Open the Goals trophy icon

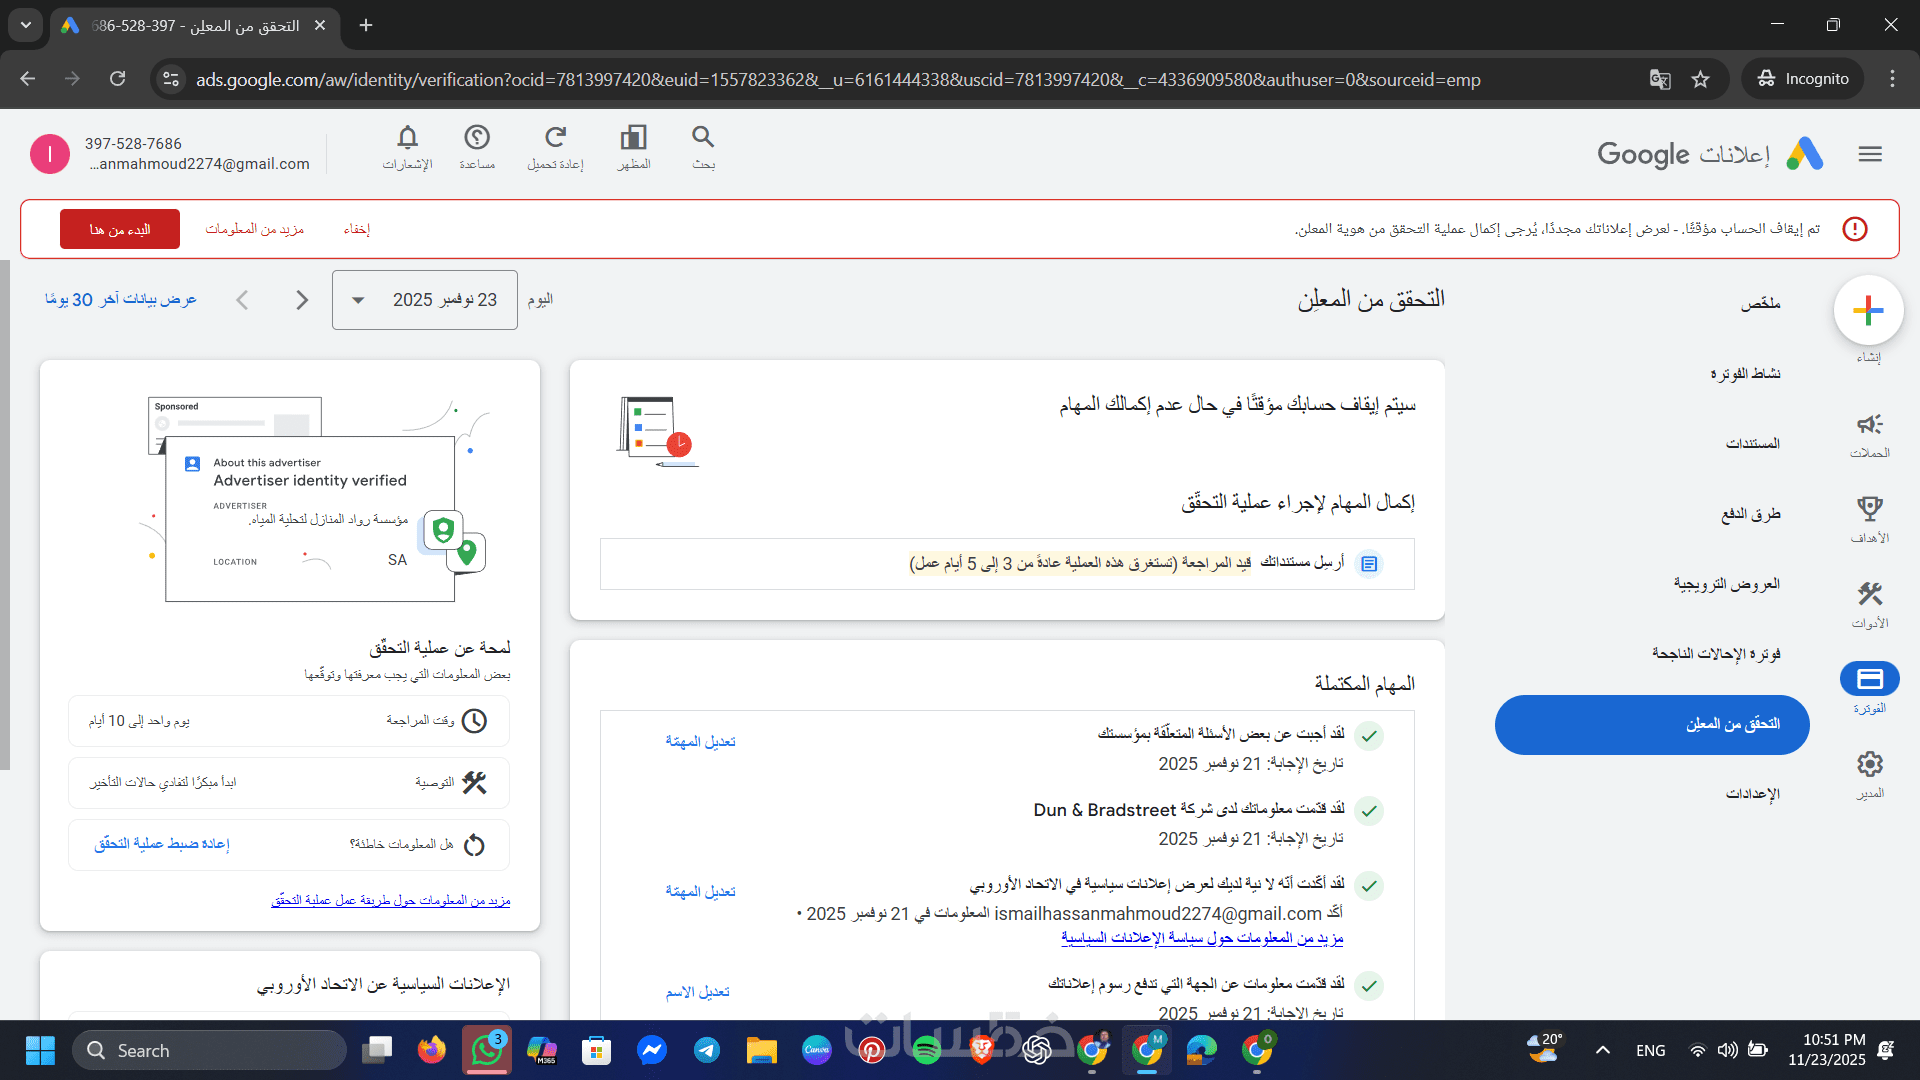click(1869, 510)
